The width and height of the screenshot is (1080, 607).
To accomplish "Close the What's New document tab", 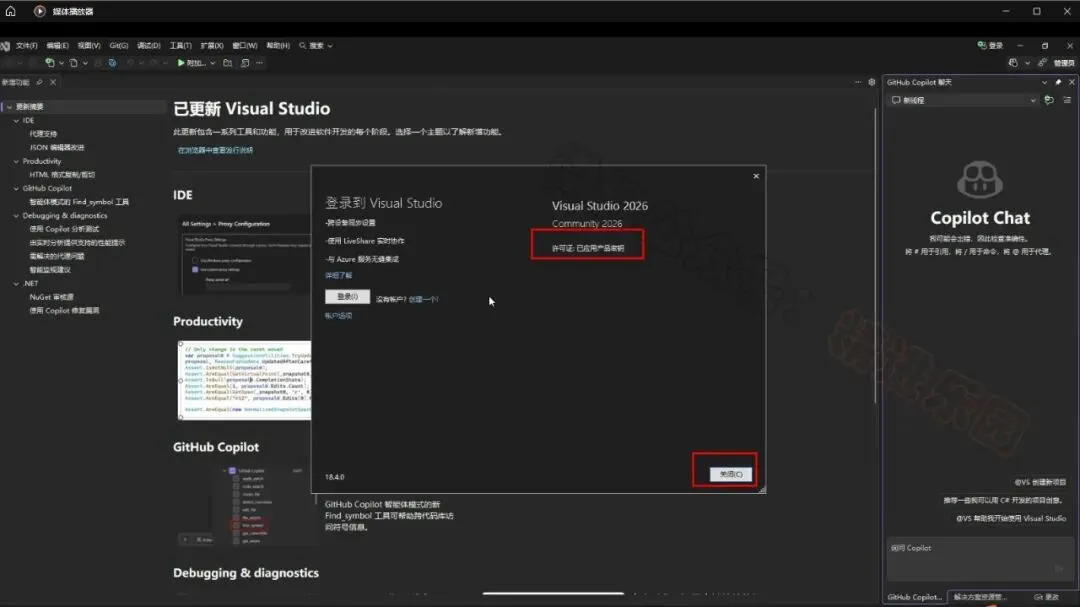I will coord(53,82).
